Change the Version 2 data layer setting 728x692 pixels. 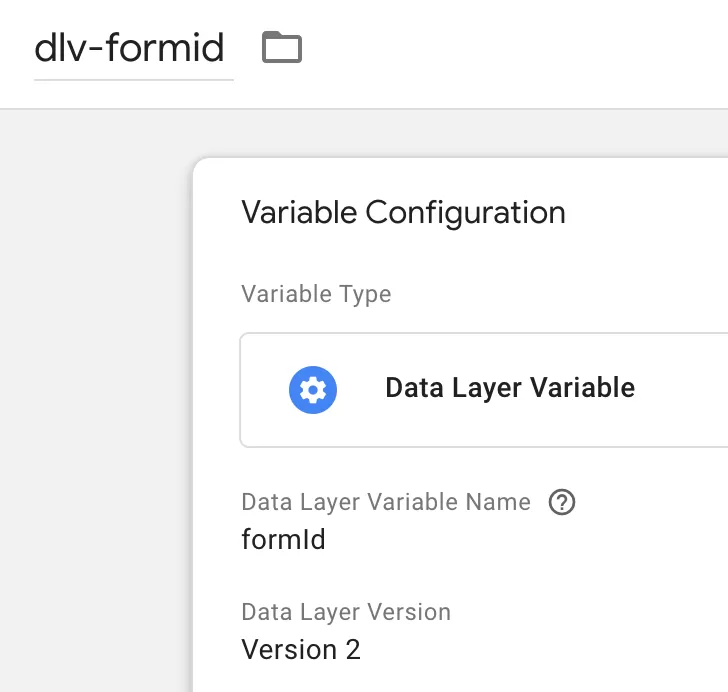[301, 649]
